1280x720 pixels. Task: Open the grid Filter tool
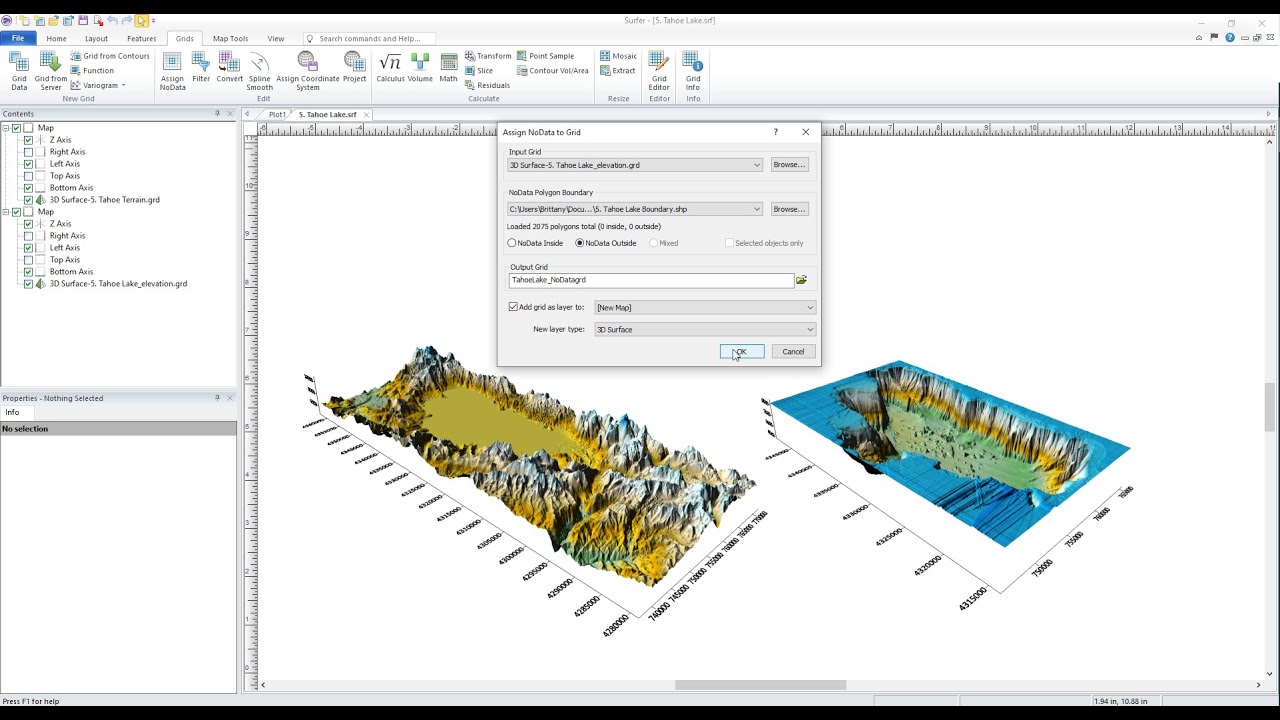[201, 68]
